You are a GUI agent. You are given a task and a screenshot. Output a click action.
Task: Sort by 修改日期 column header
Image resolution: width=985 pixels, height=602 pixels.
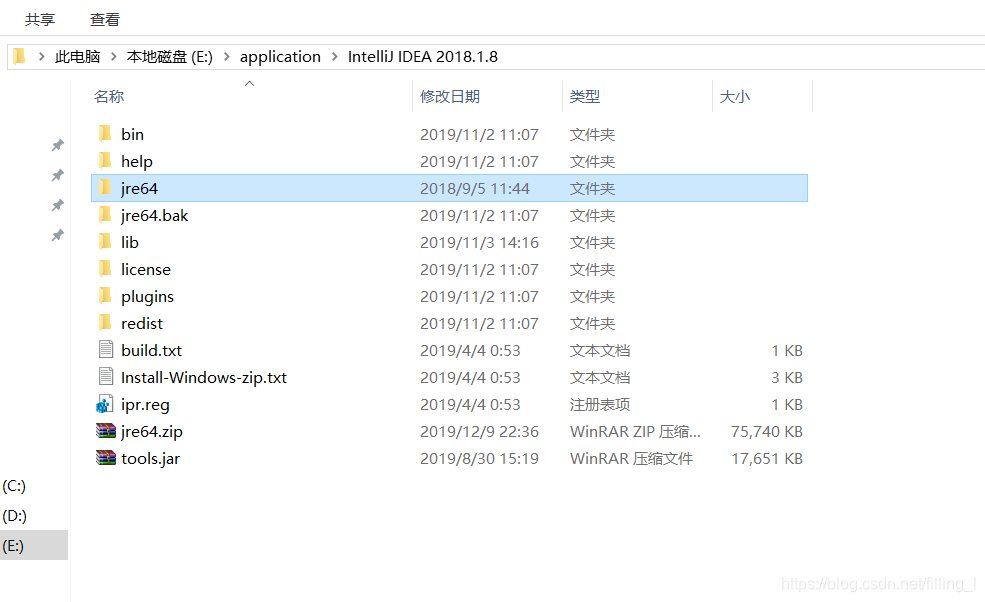[x=450, y=97]
